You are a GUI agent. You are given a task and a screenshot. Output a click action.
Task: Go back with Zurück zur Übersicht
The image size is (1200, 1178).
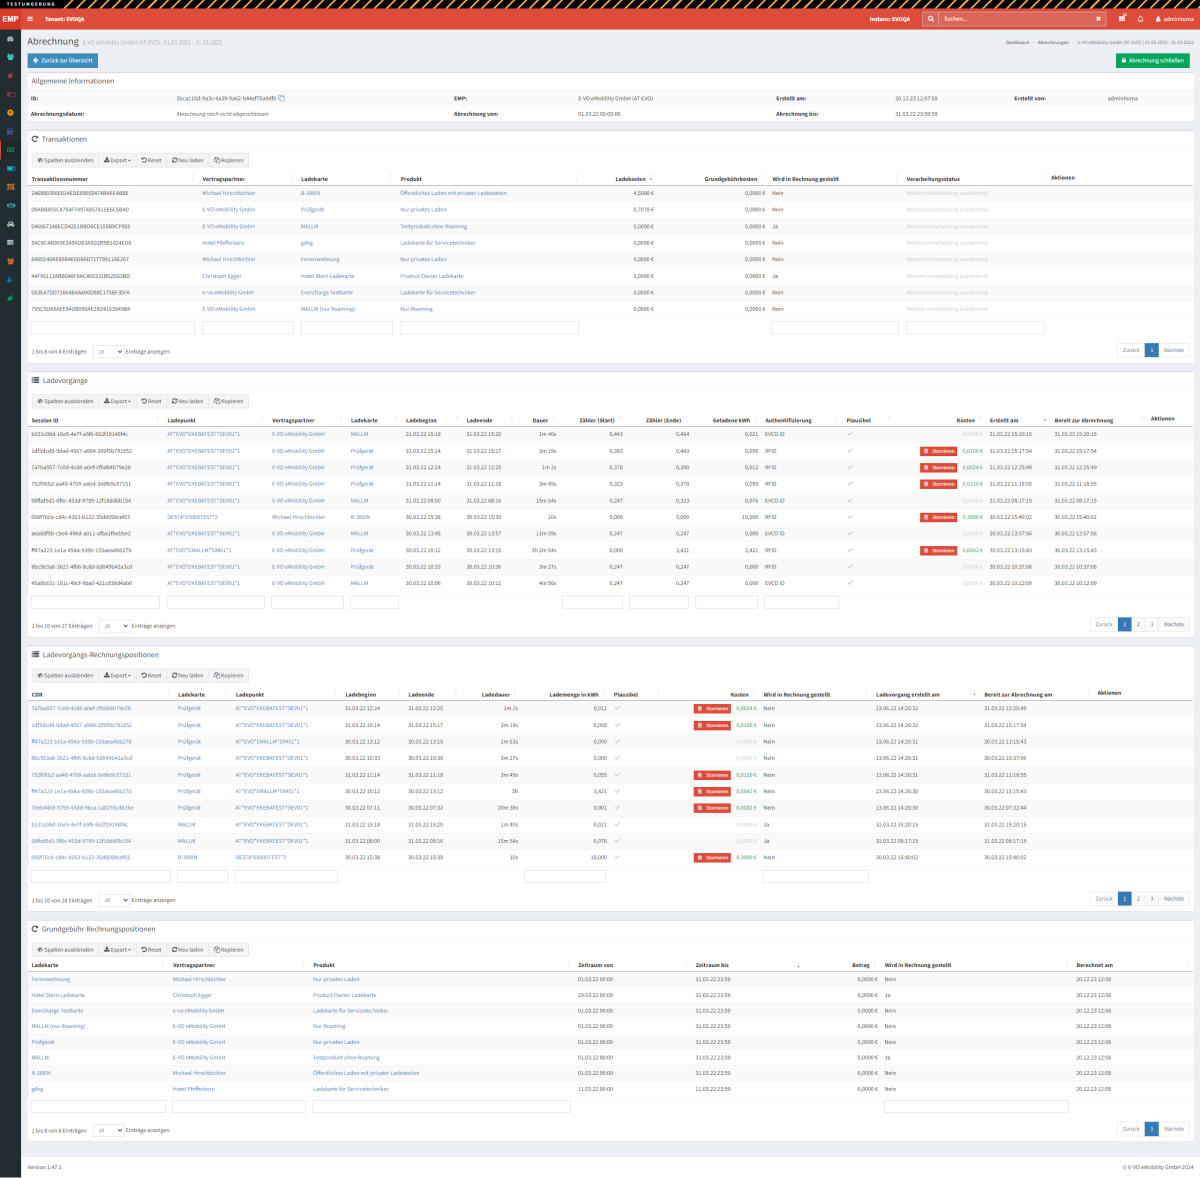63,60
